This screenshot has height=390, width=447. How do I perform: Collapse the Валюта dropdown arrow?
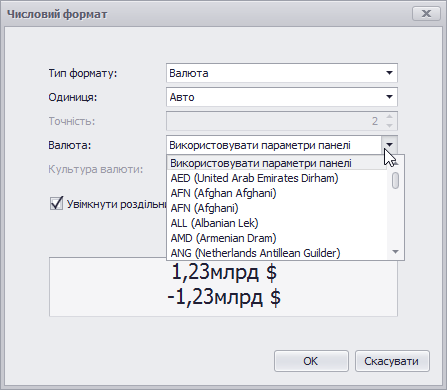(x=389, y=145)
